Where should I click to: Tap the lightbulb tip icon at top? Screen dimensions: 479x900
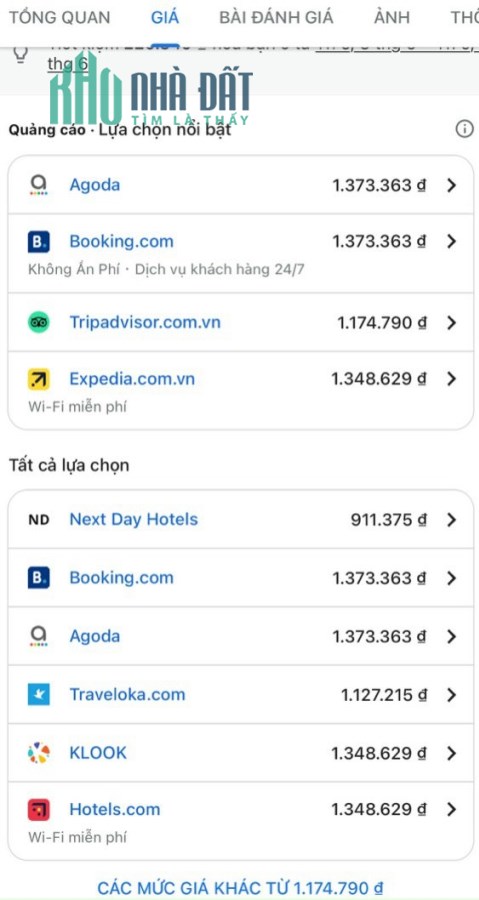20,55
